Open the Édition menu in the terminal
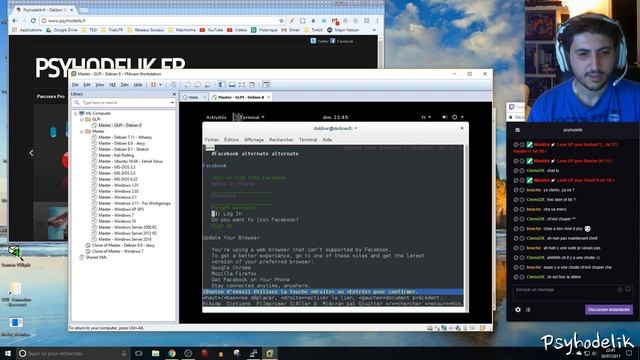The image size is (640, 360). pos(231,140)
